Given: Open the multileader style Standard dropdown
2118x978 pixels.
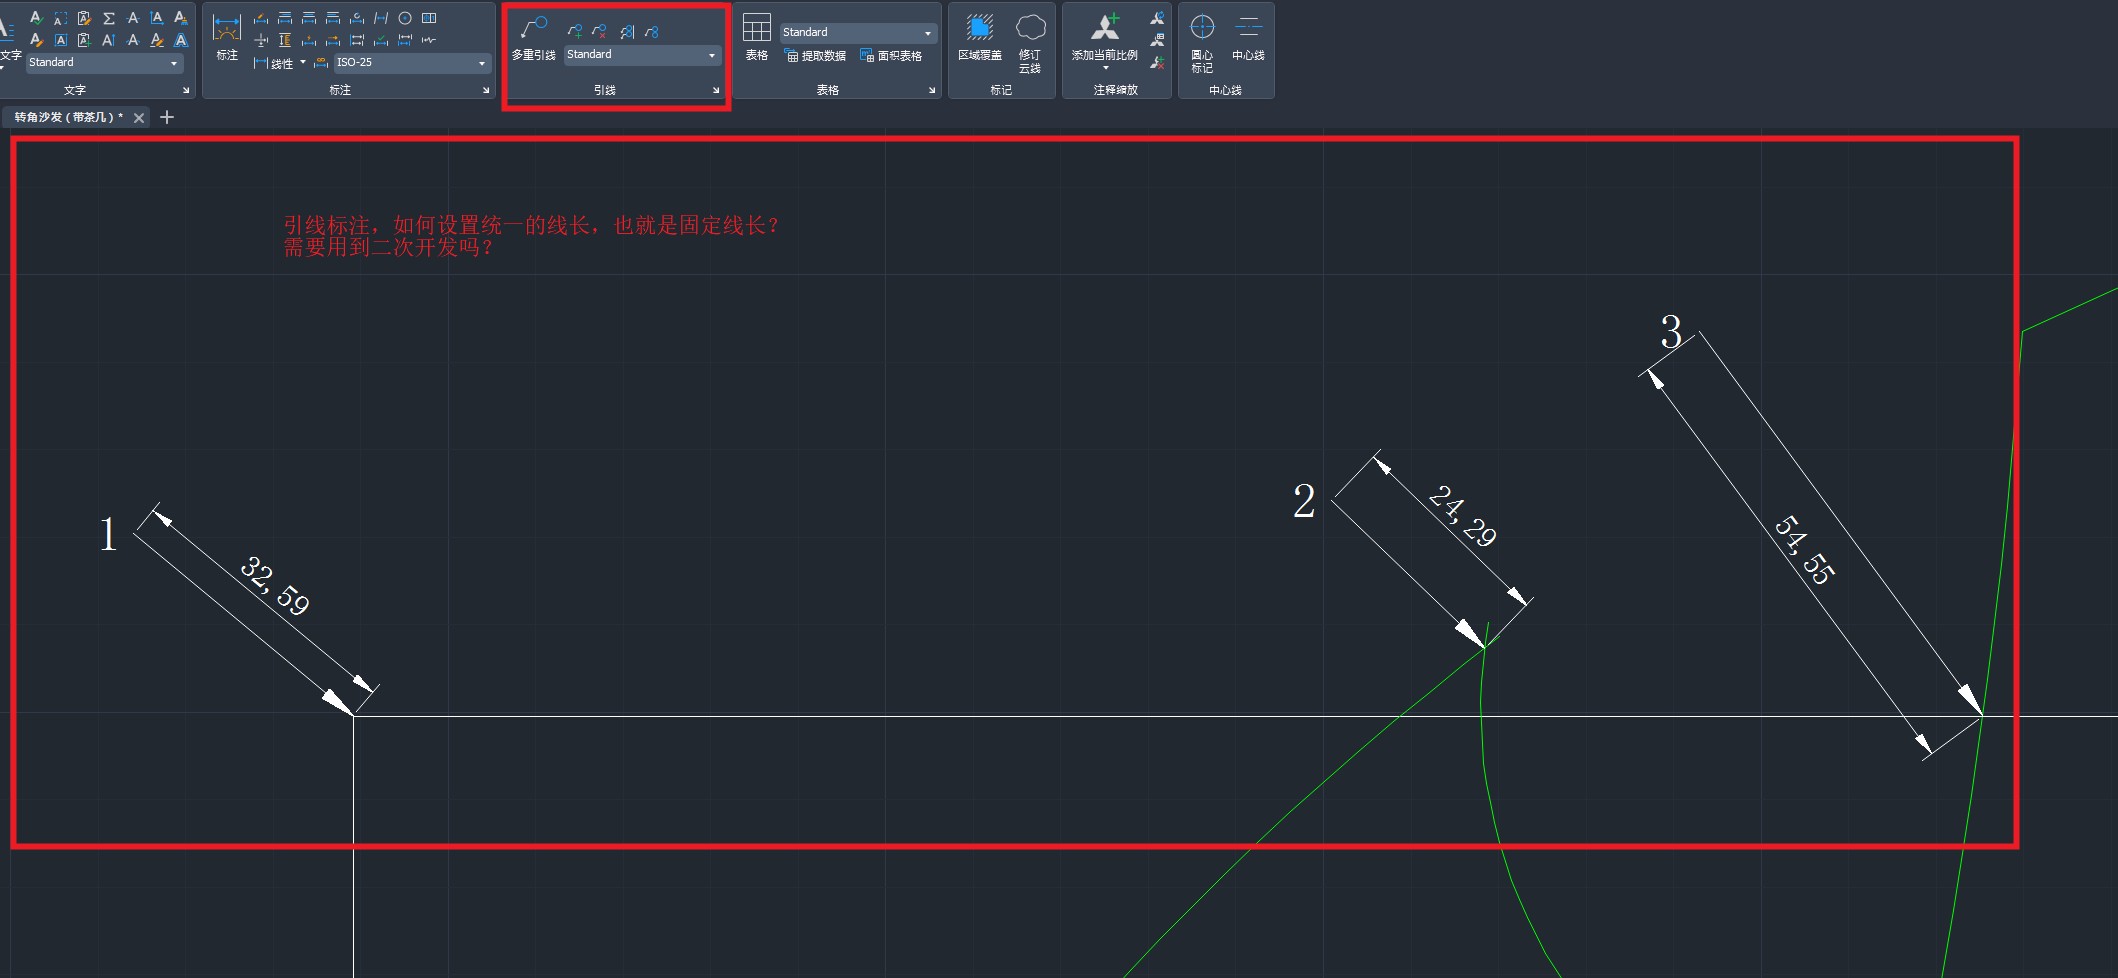Looking at the screenshot, I should (642, 55).
